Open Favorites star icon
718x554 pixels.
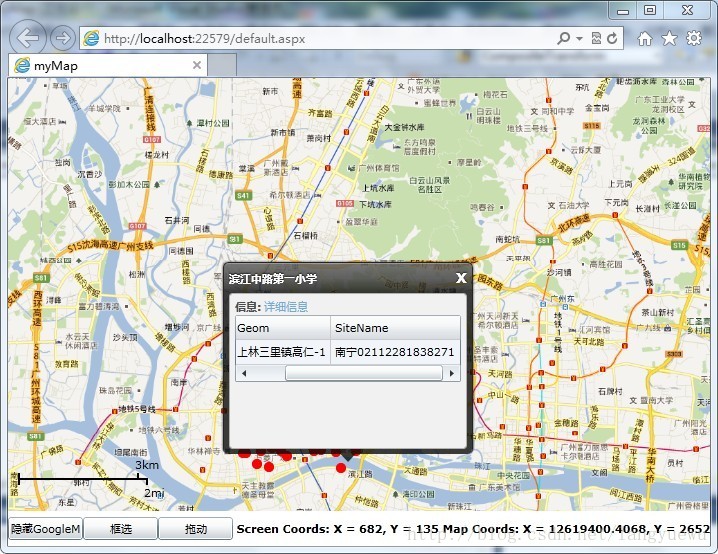[x=669, y=38]
